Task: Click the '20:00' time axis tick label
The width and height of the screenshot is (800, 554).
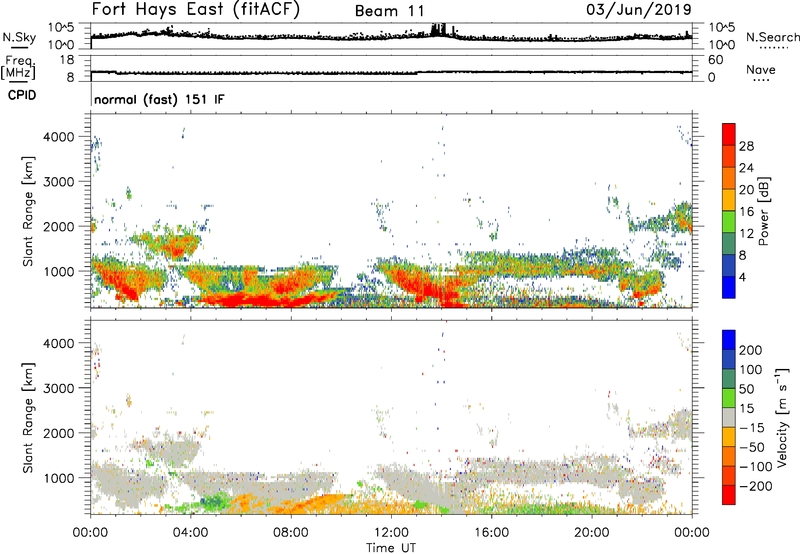Action: click(592, 533)
